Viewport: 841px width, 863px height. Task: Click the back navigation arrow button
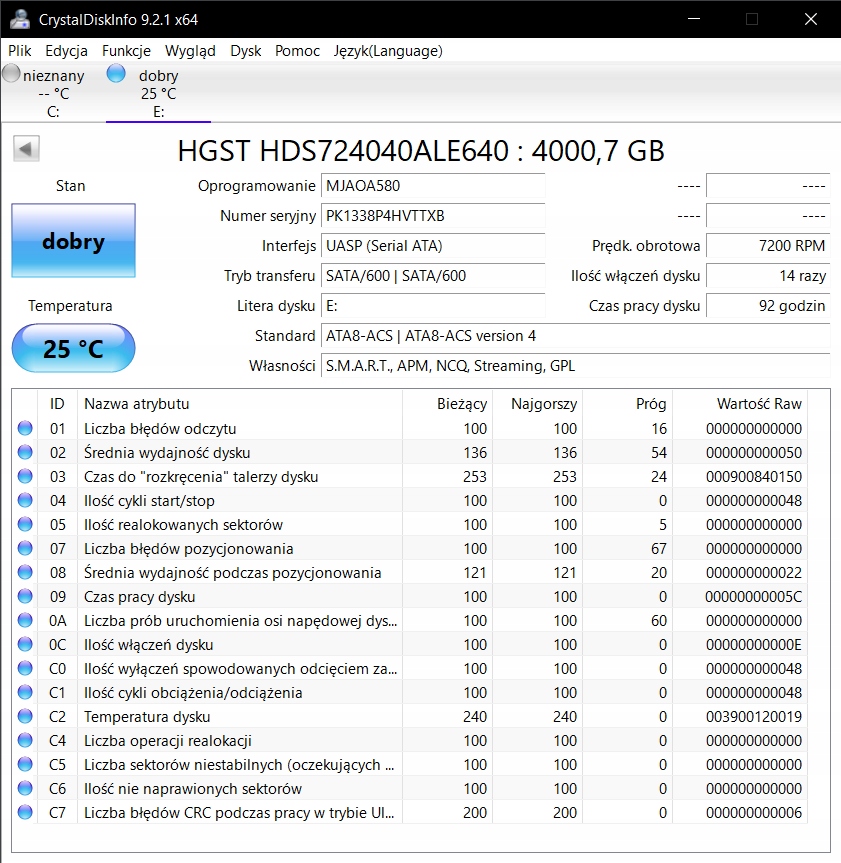click(25, 148)
